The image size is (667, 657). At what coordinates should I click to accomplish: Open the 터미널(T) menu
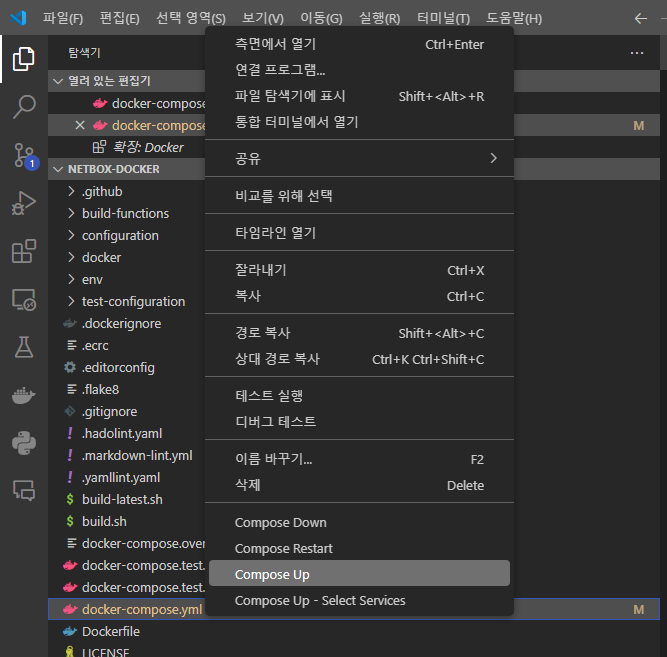coord(443,18)
